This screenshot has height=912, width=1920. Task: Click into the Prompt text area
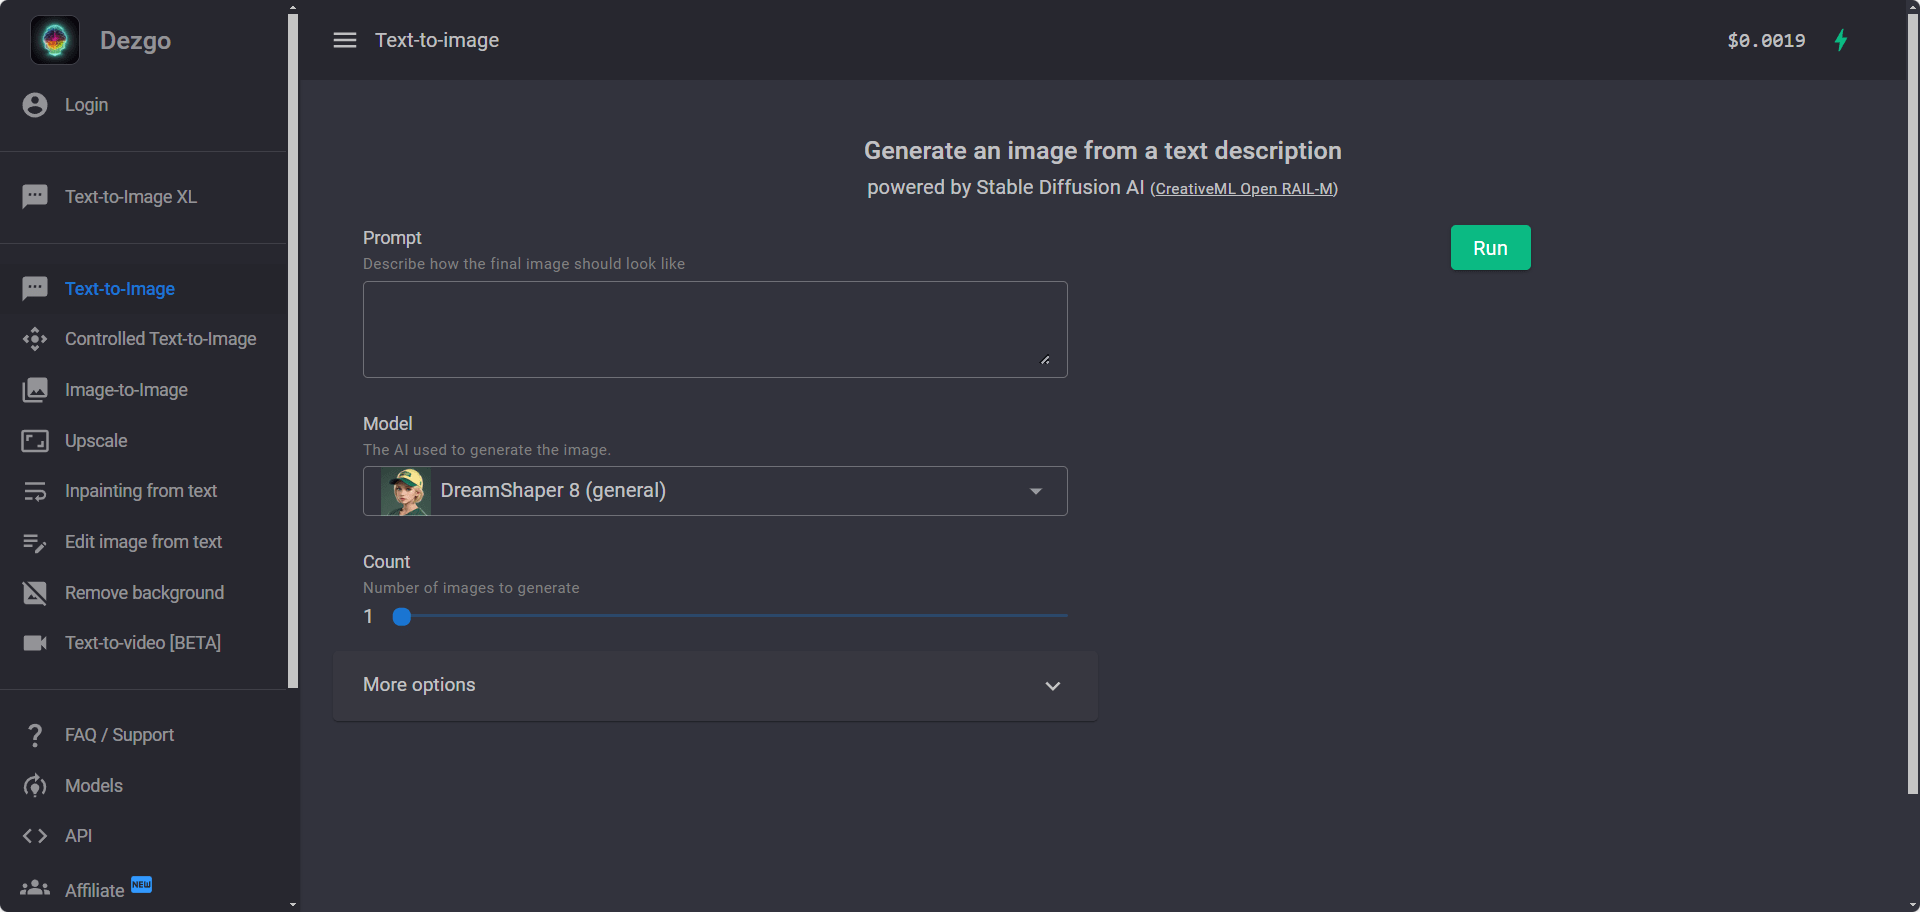coord(715,329)
